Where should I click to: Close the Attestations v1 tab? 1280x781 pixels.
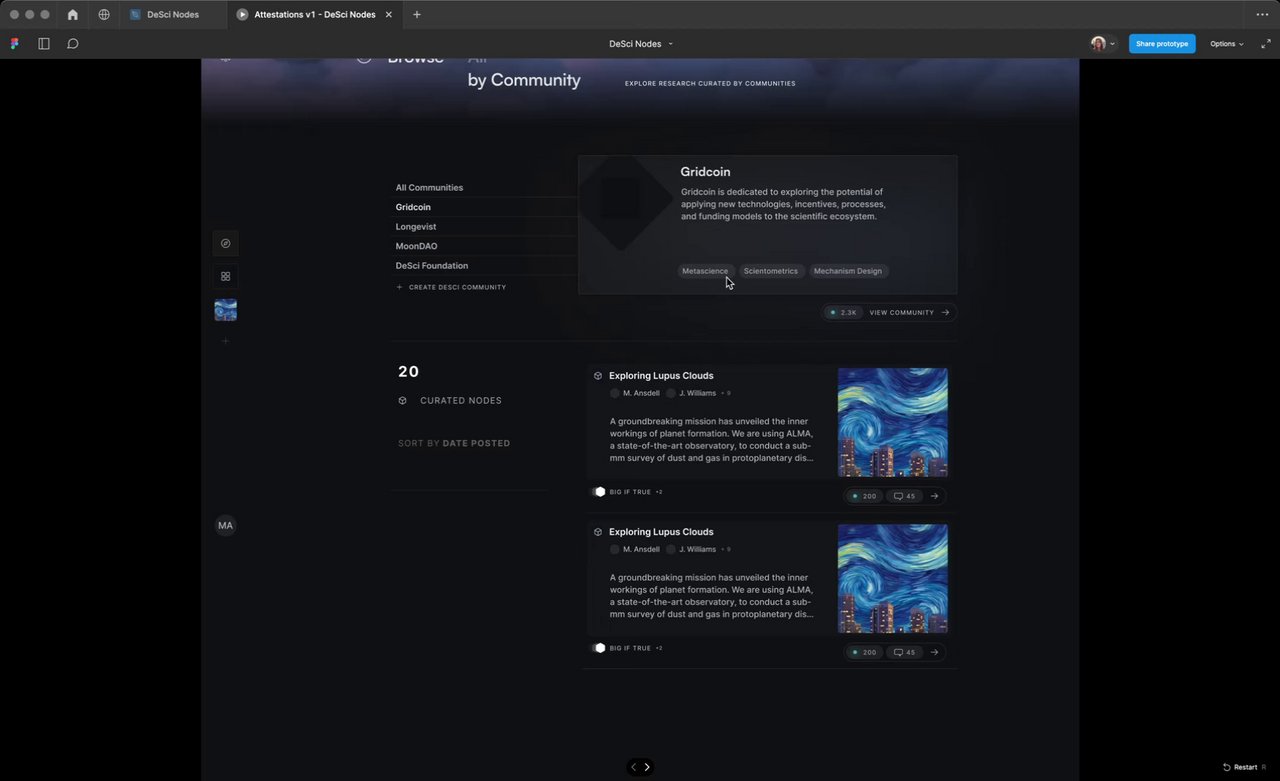(389, 15)
